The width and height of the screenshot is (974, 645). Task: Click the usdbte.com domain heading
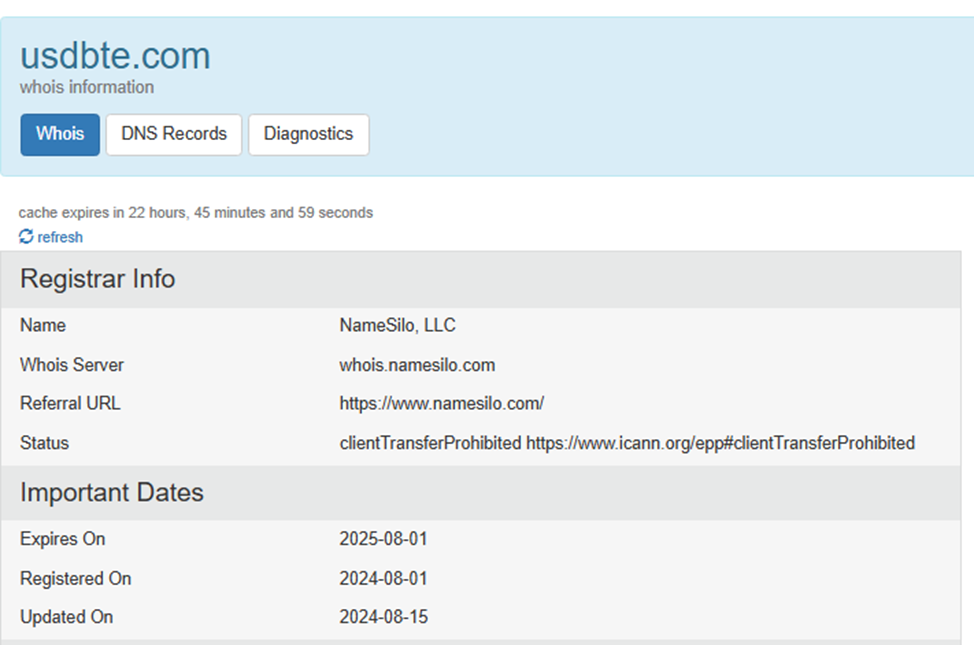tap(115, 56)
